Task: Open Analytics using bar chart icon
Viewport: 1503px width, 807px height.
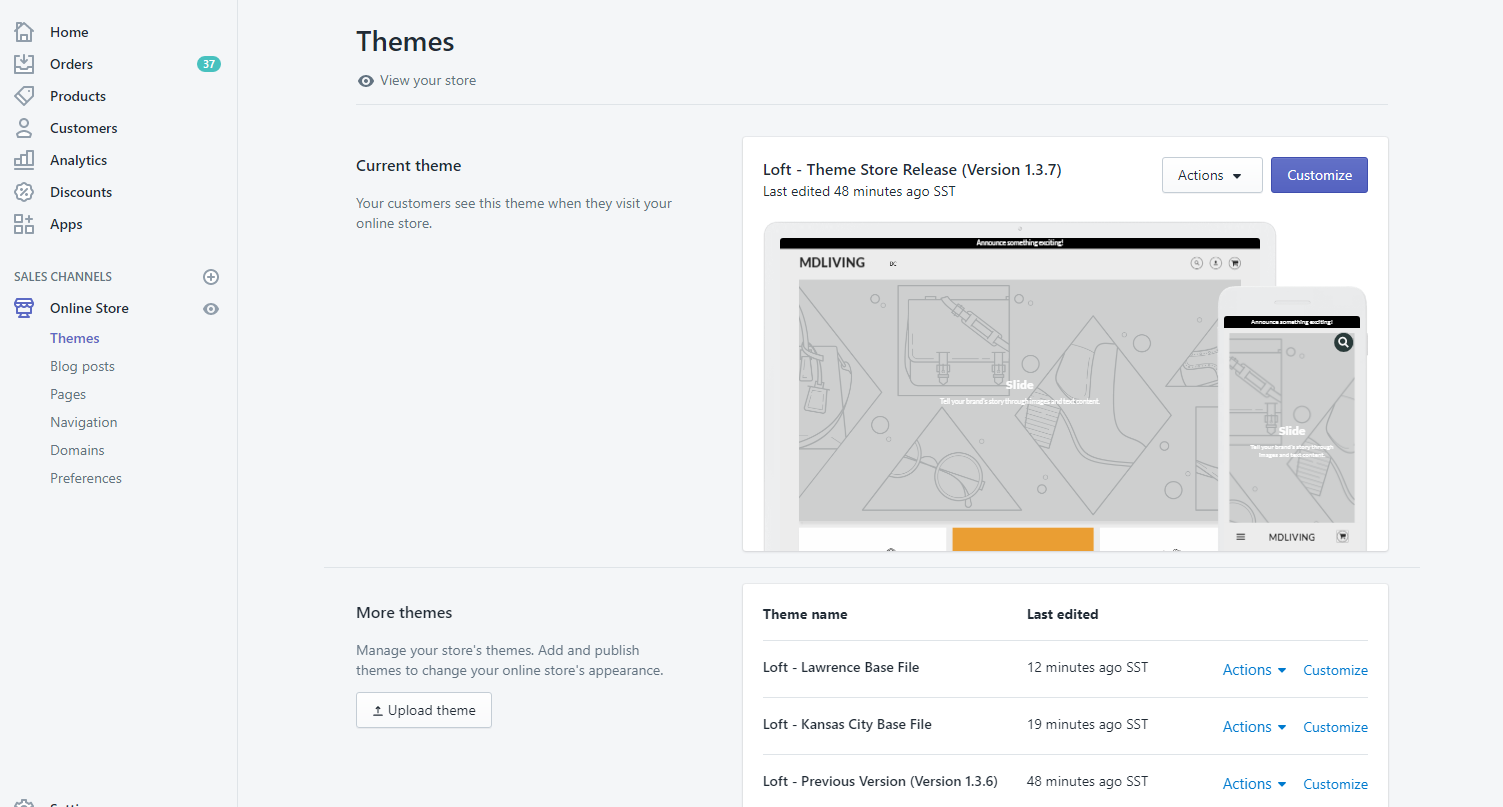Action: click(24, 160)
